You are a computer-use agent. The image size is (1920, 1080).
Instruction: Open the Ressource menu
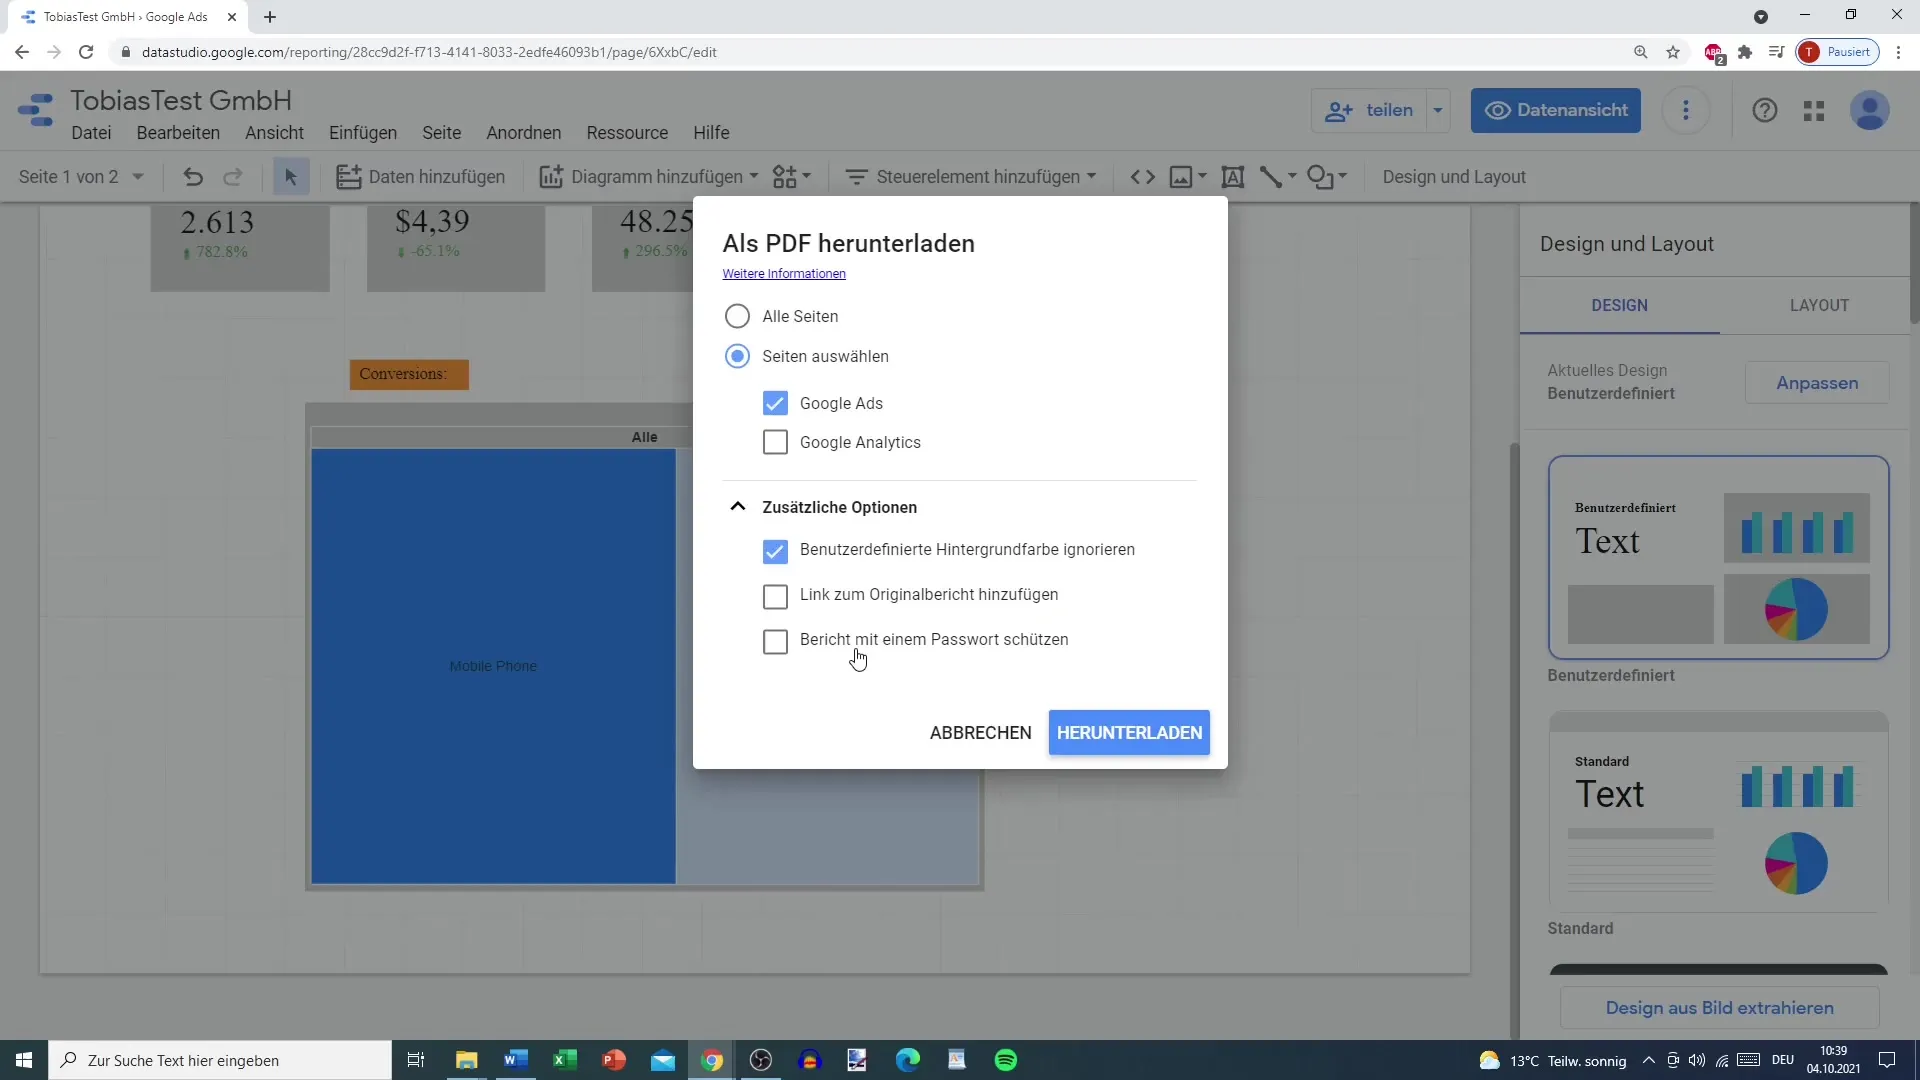point(627,133)
